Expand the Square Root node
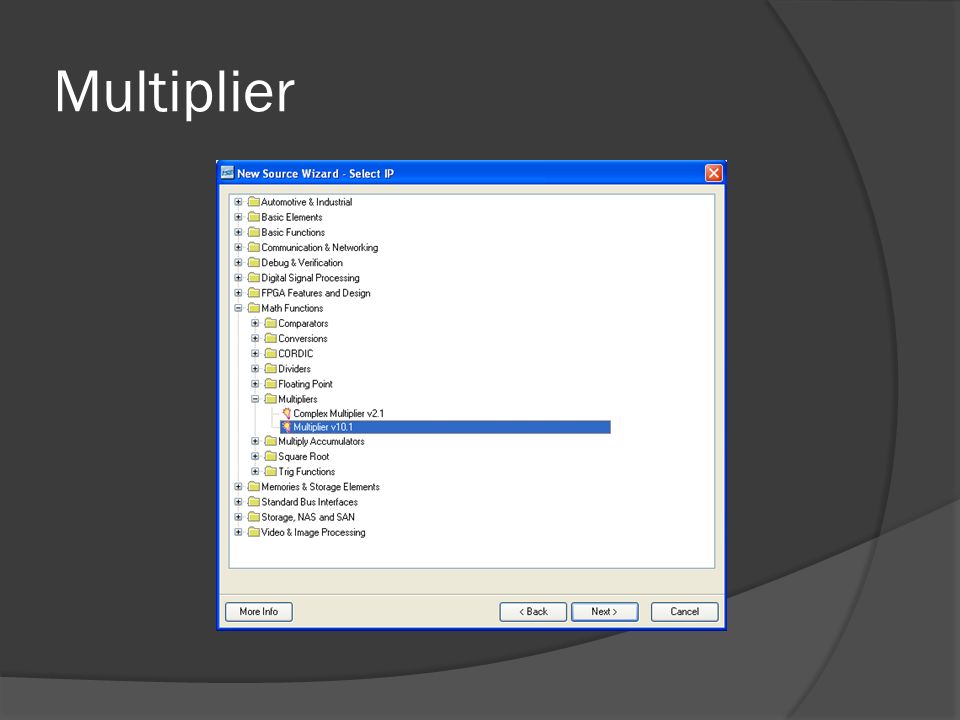 pyautogui.click(x=255, y=456)
